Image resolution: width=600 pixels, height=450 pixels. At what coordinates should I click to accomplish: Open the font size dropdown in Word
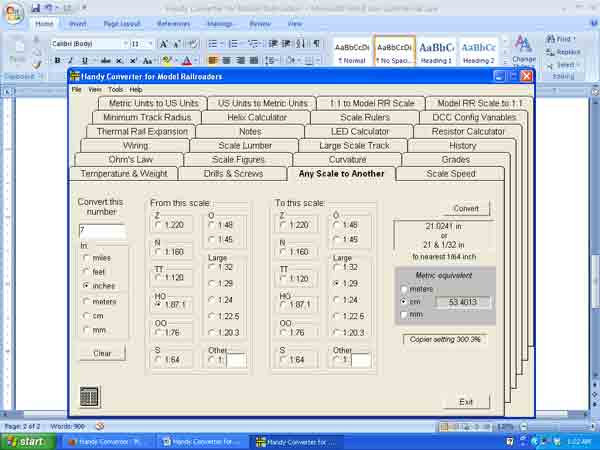tap(150, 44)
